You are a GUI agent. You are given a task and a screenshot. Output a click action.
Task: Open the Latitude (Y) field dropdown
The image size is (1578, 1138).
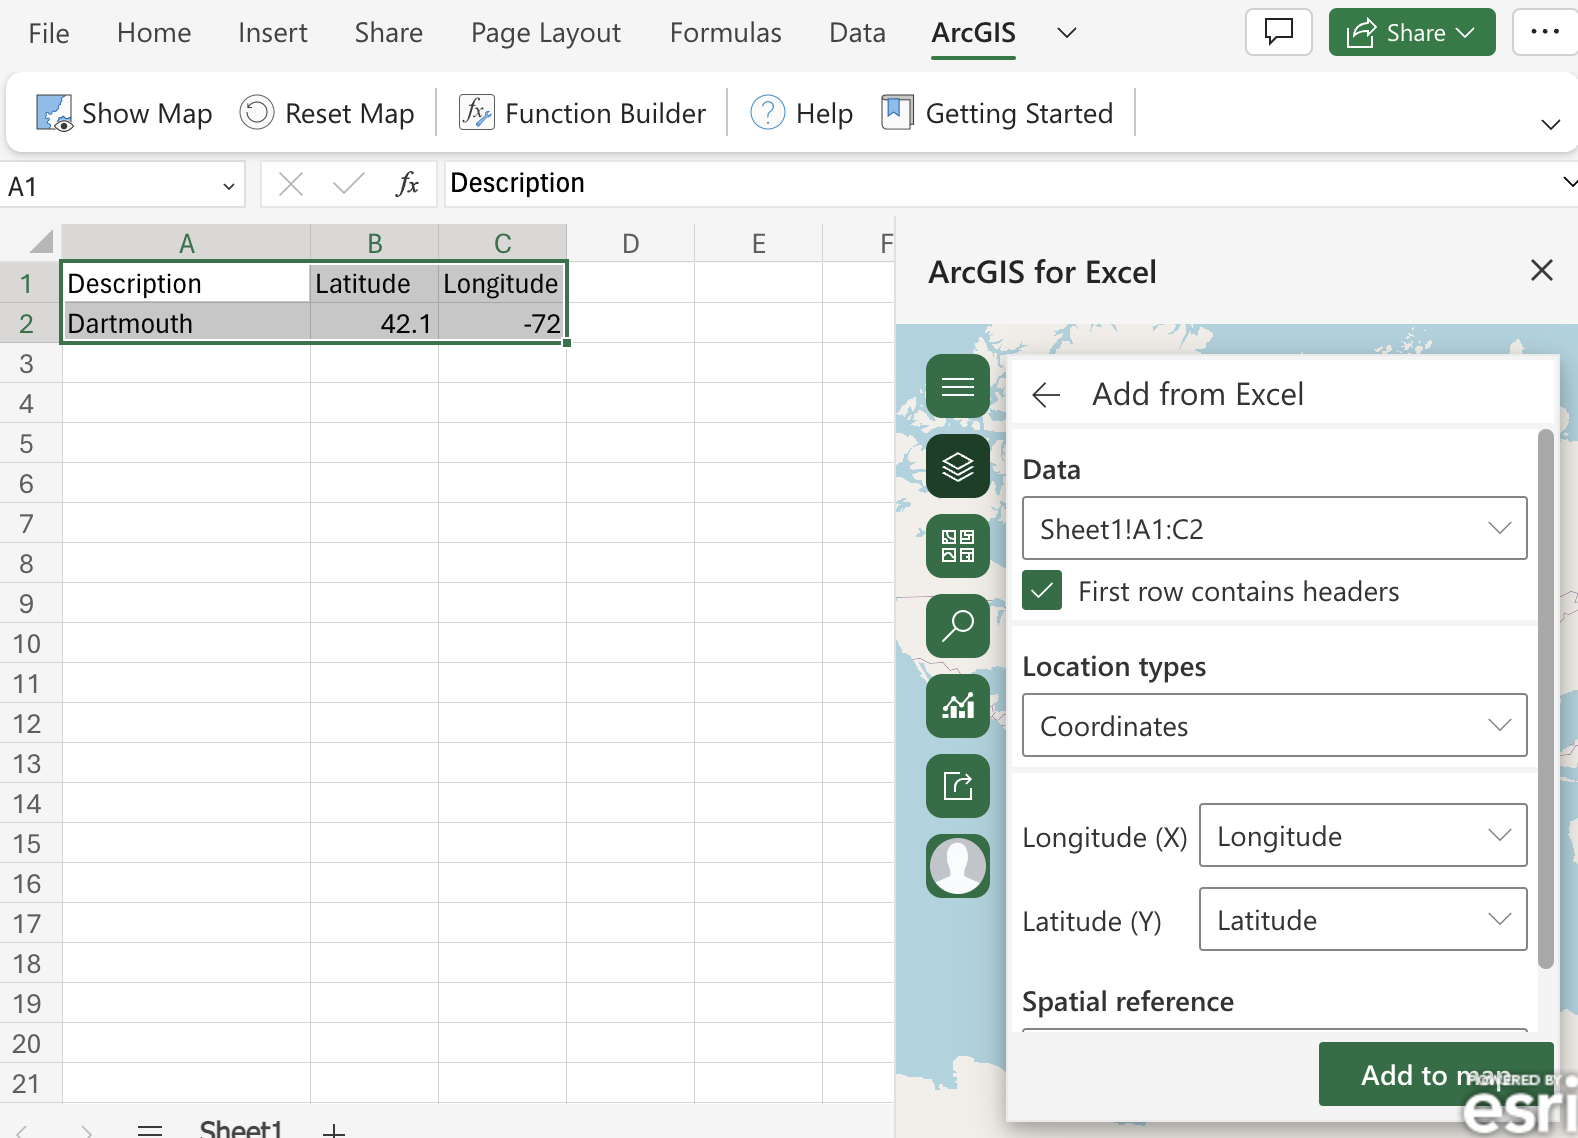[x=1363, y=919]
